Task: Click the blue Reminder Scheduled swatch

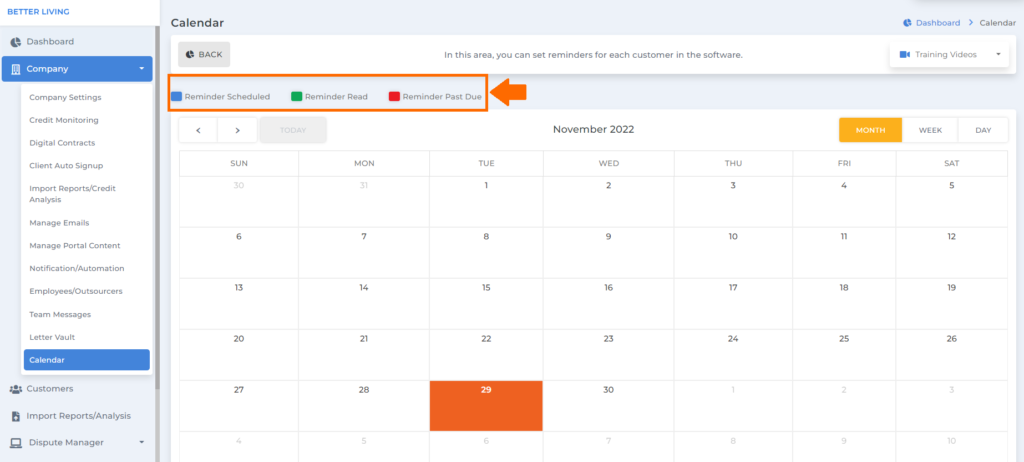Action: click(x=176, y=97)
